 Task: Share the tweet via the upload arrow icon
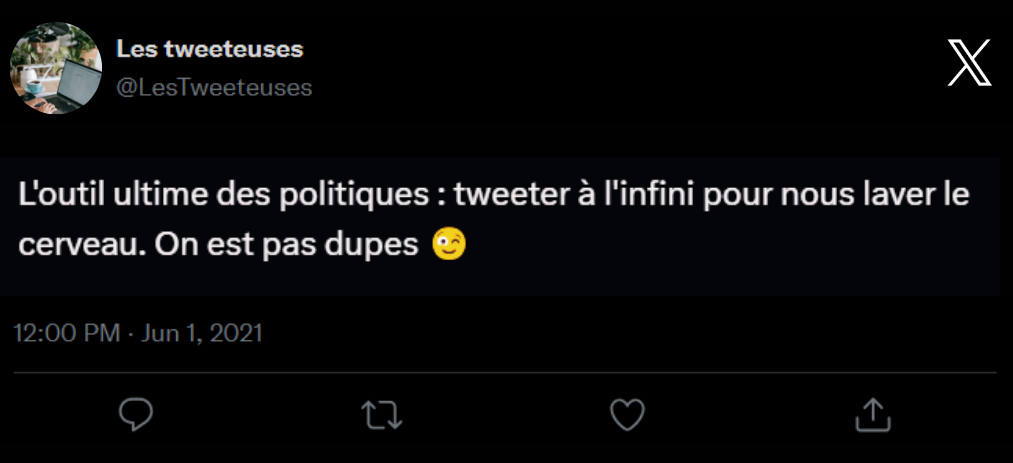[872, 414]
